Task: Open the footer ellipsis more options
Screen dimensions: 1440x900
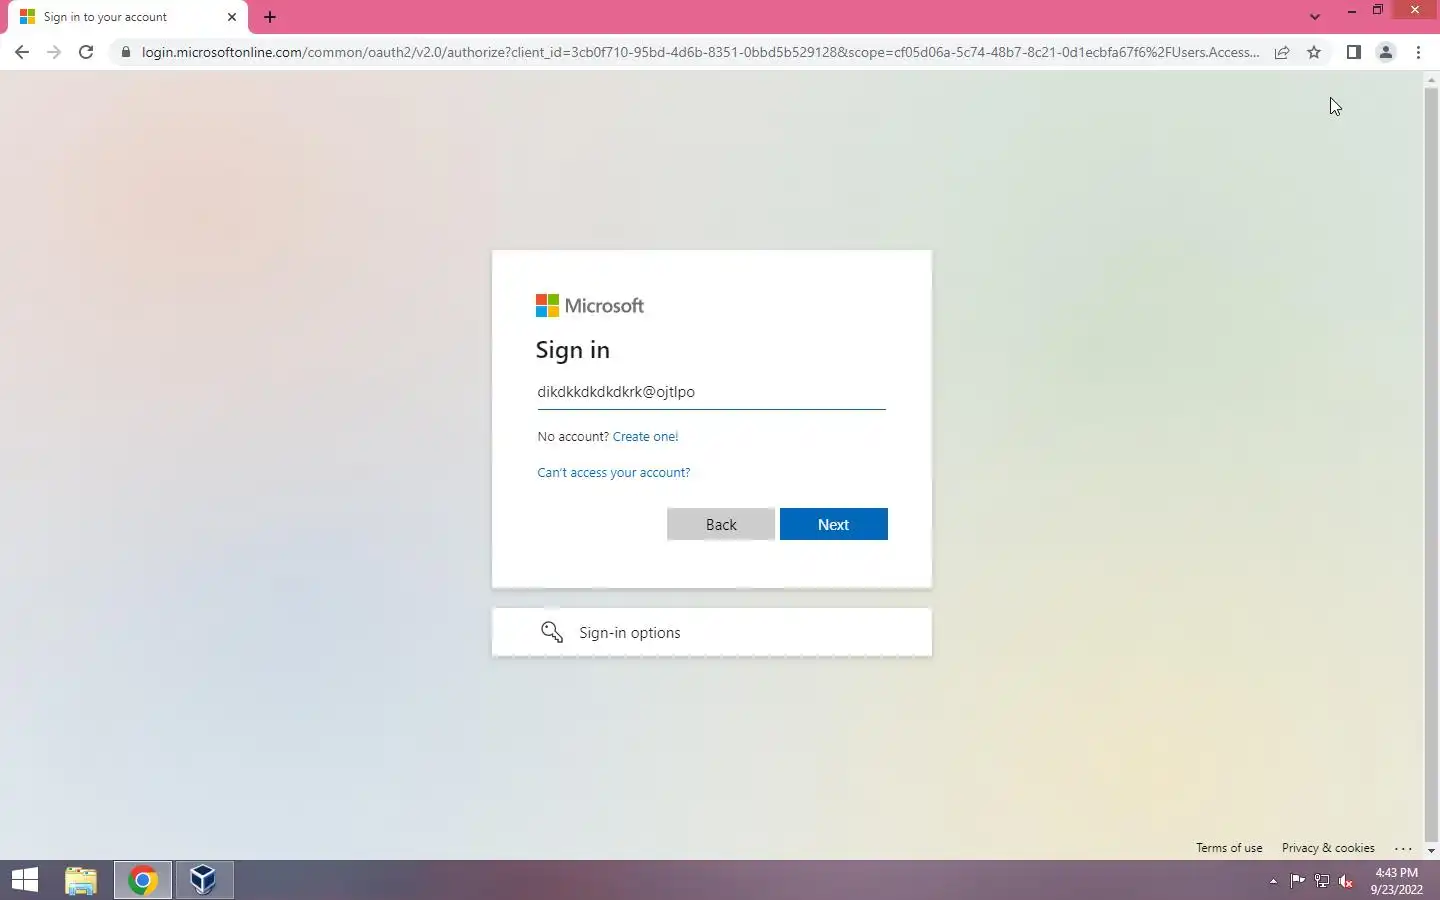Action: (1403, 848)
